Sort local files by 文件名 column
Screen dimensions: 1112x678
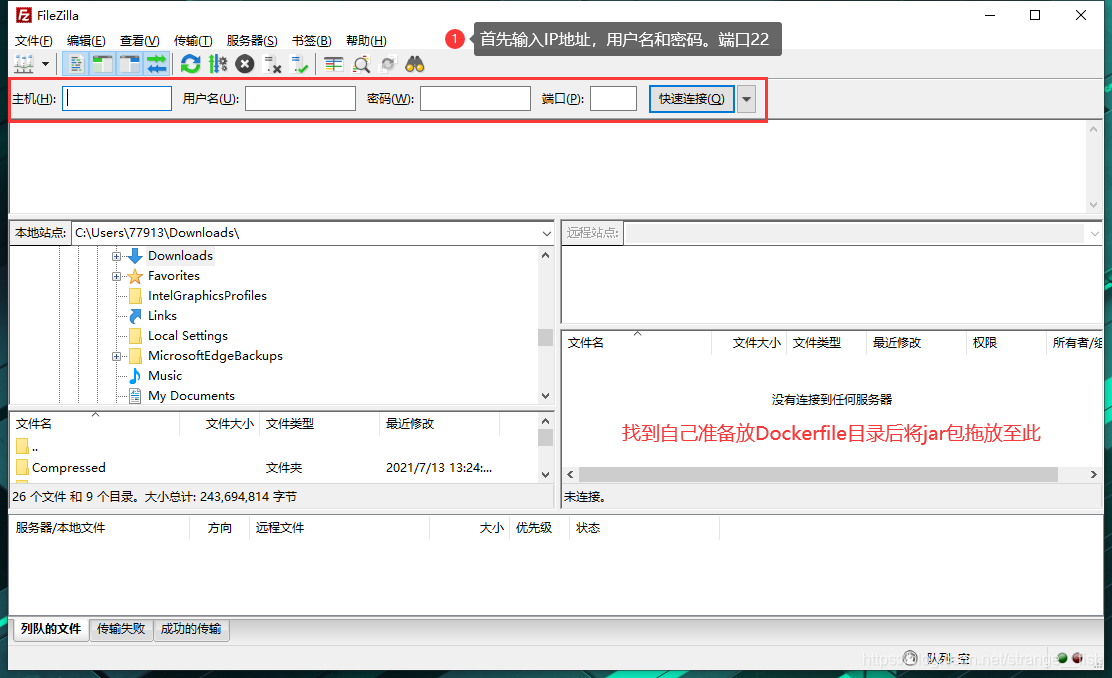click(95, 423)
